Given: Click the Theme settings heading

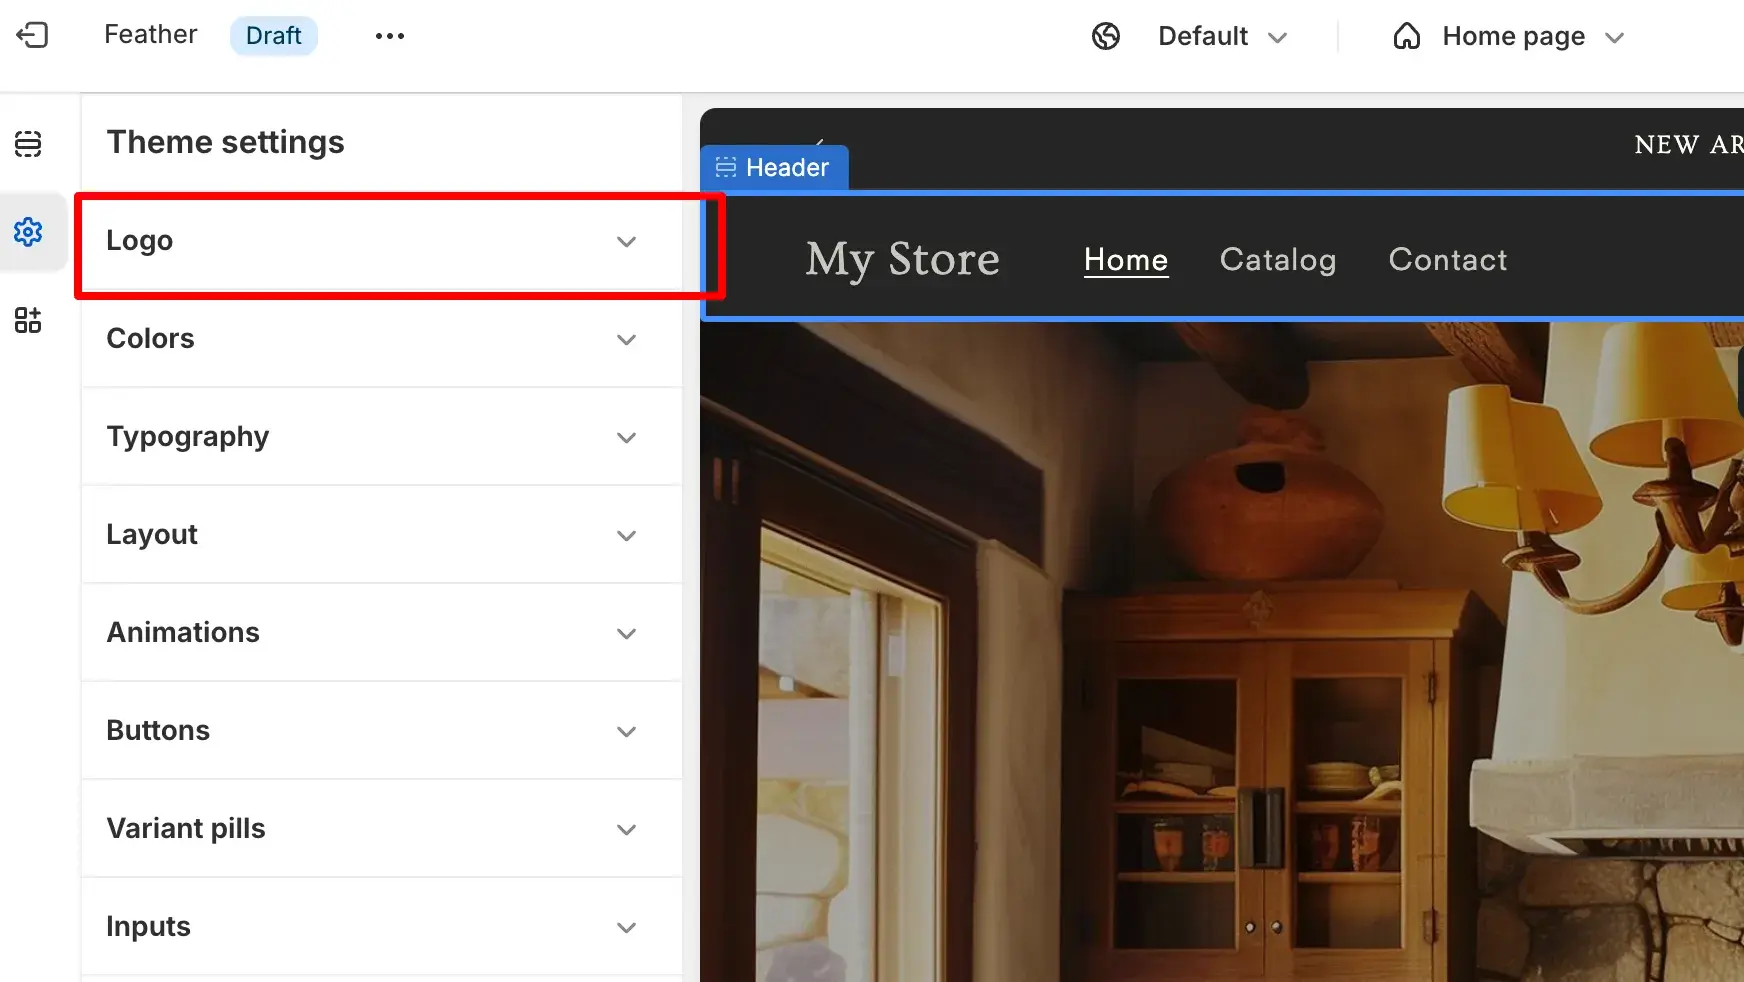Looking at the screenshot, I should [x=225, y=142].
